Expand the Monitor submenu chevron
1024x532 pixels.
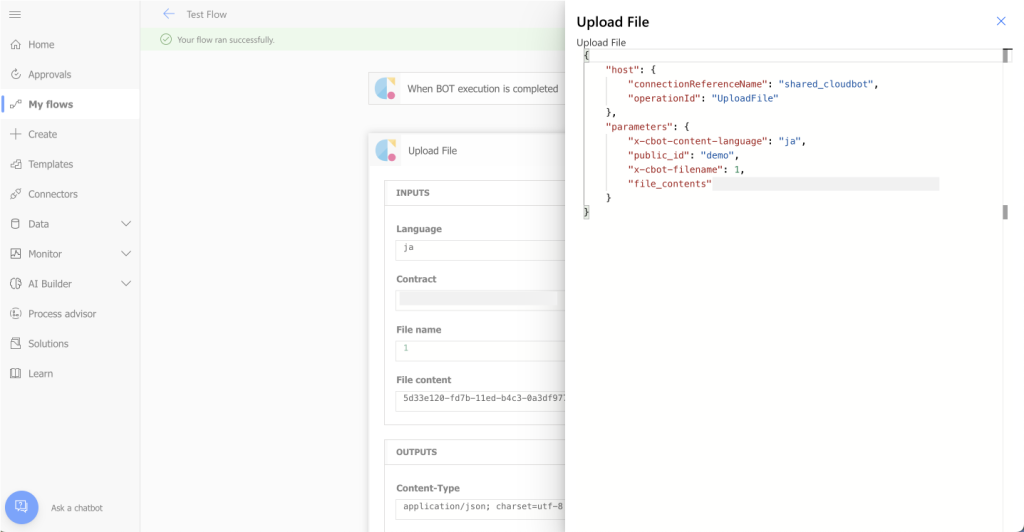point(126,254)
